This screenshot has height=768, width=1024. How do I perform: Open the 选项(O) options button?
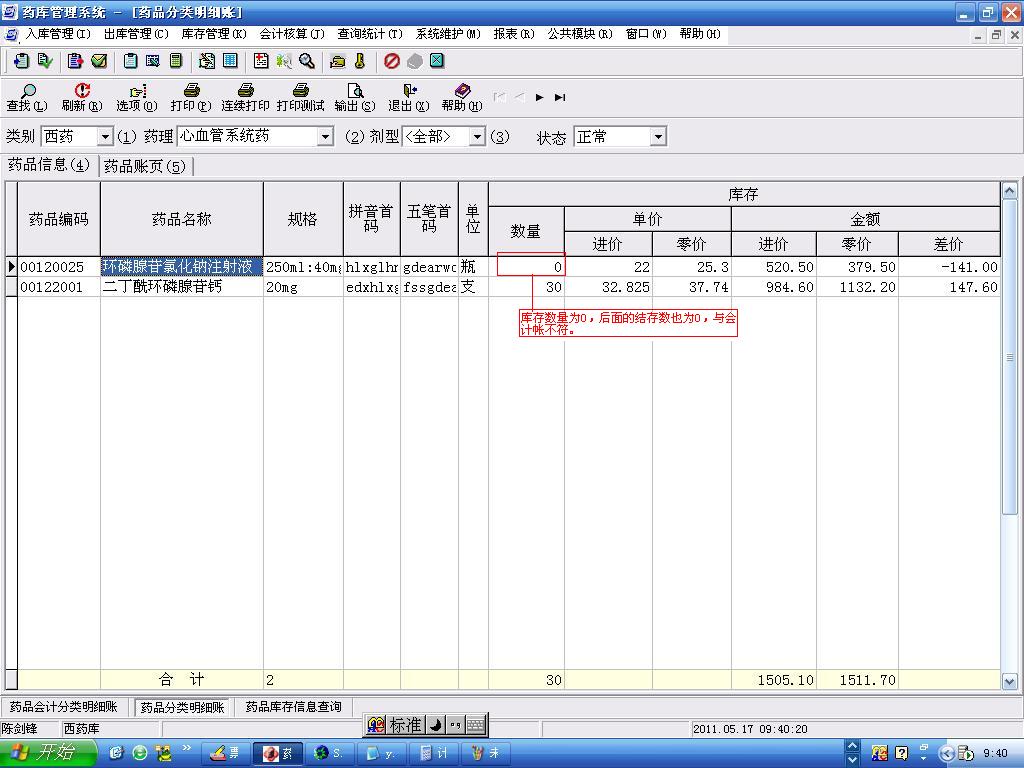click(136, 97)
